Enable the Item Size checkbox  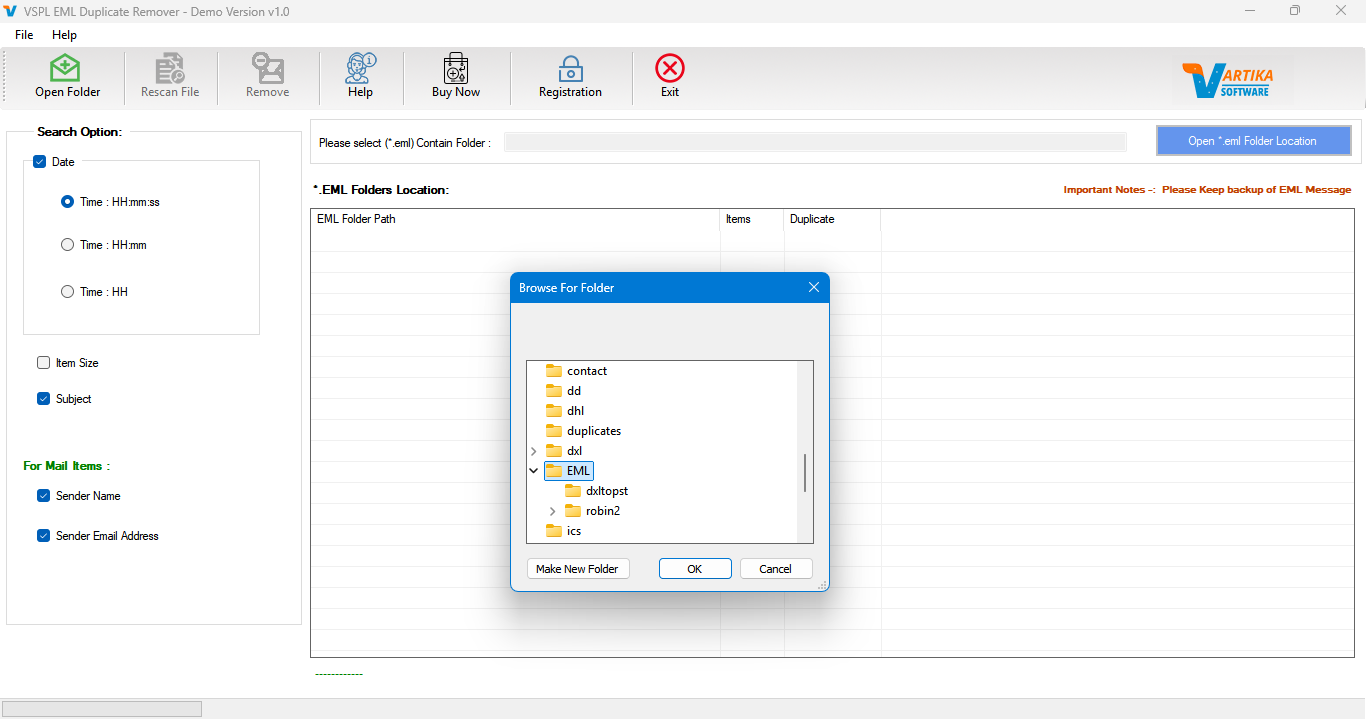click(x=43, y=363)
